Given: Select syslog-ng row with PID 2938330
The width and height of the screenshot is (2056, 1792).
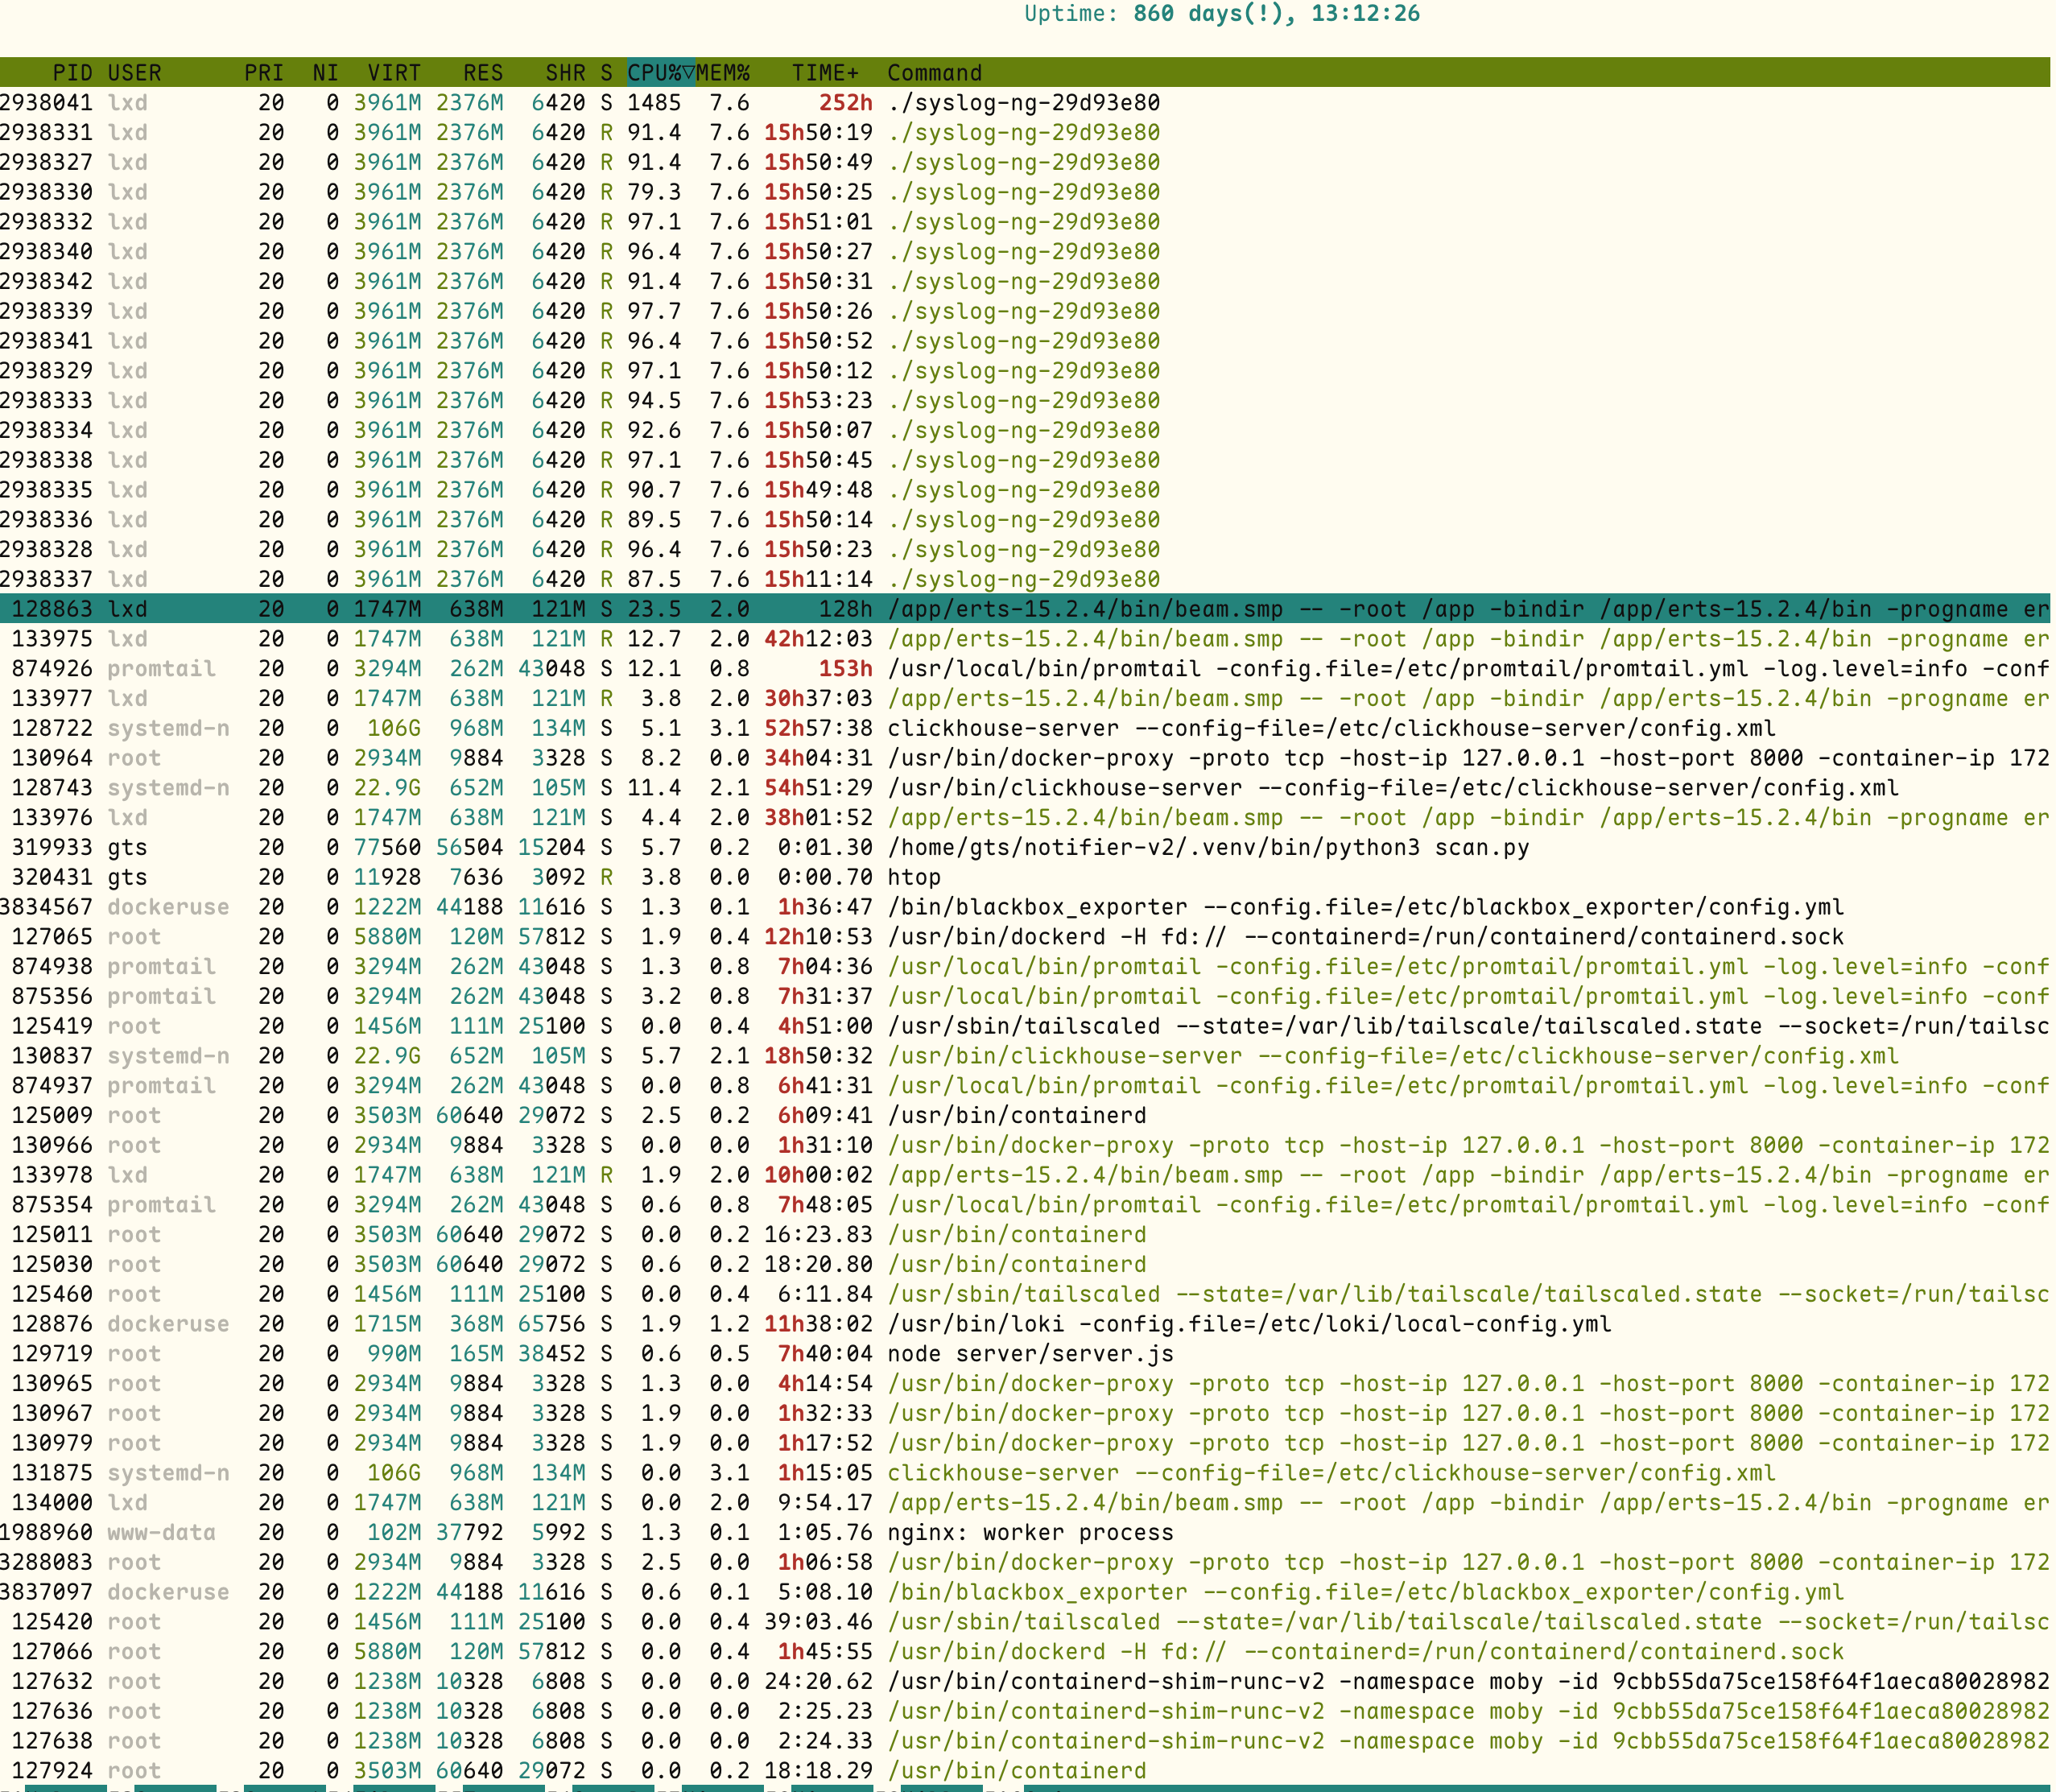Looking at the screenshot, I should (1025, 192).
